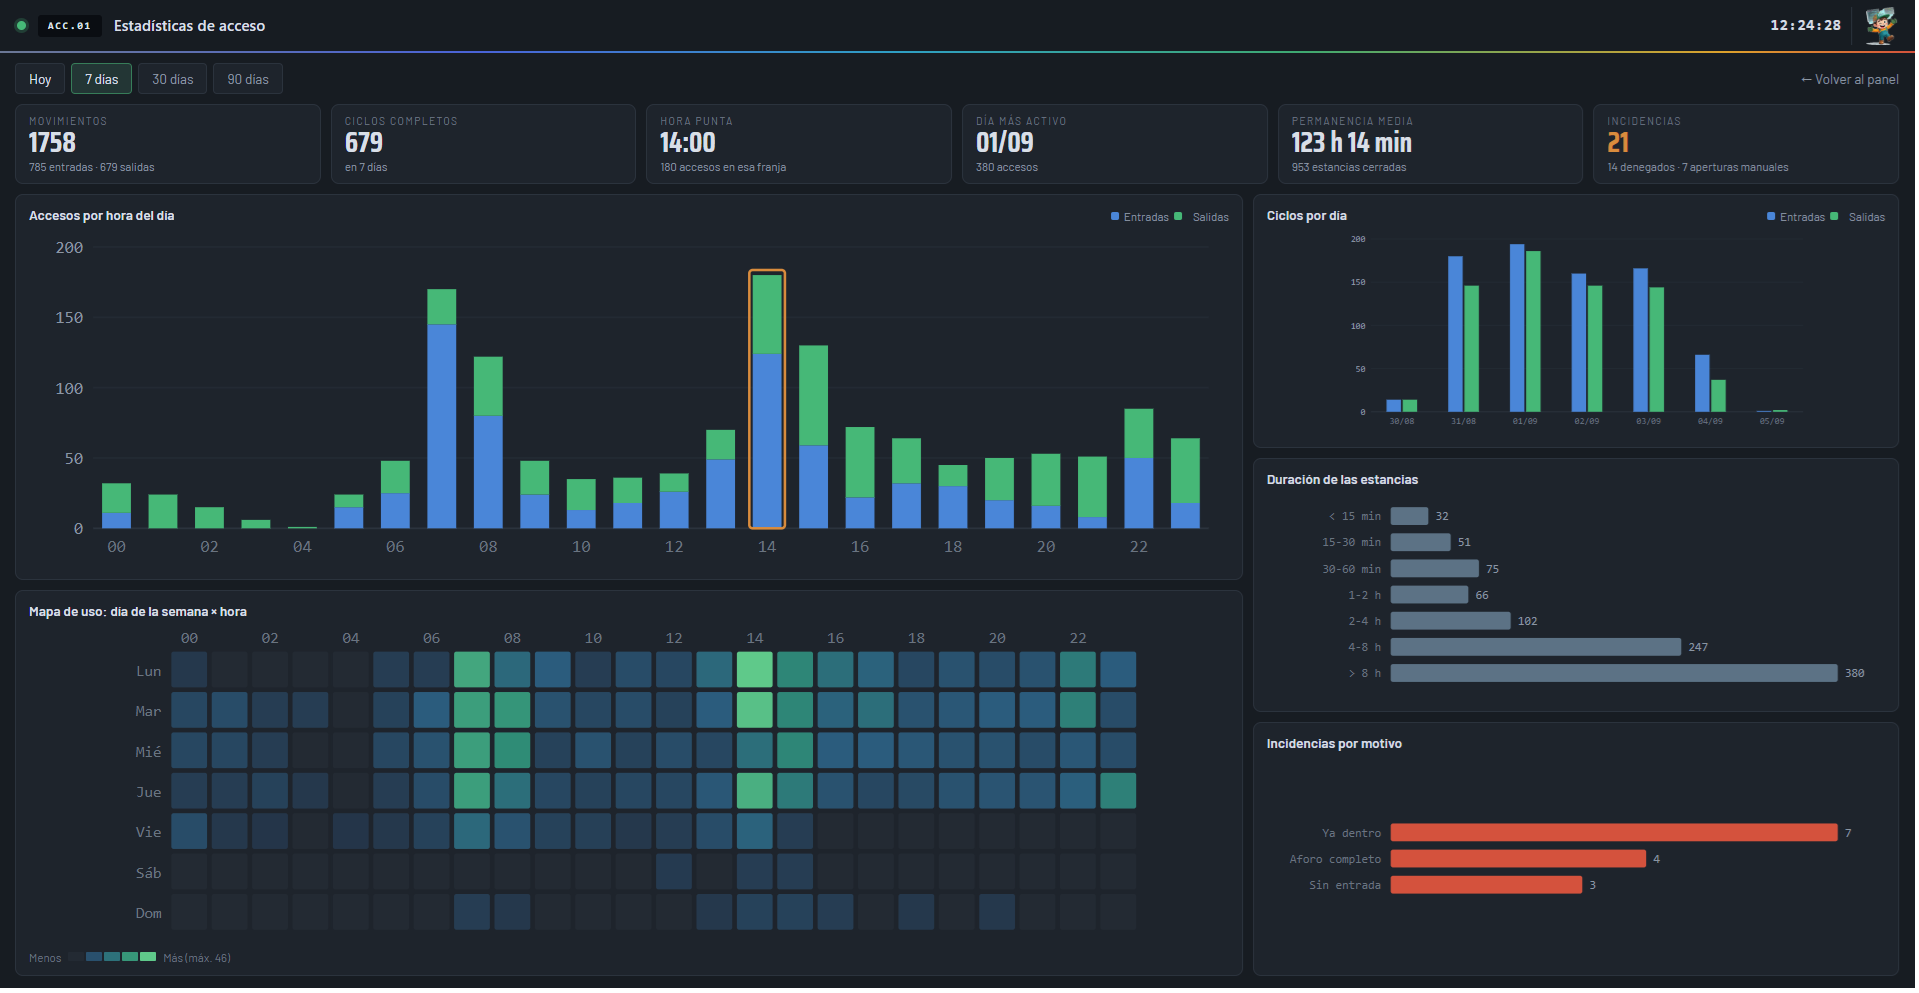1919x993 pixels.
Task: Click the Movimientos 1758 card
Action: (x=167, y=144)
